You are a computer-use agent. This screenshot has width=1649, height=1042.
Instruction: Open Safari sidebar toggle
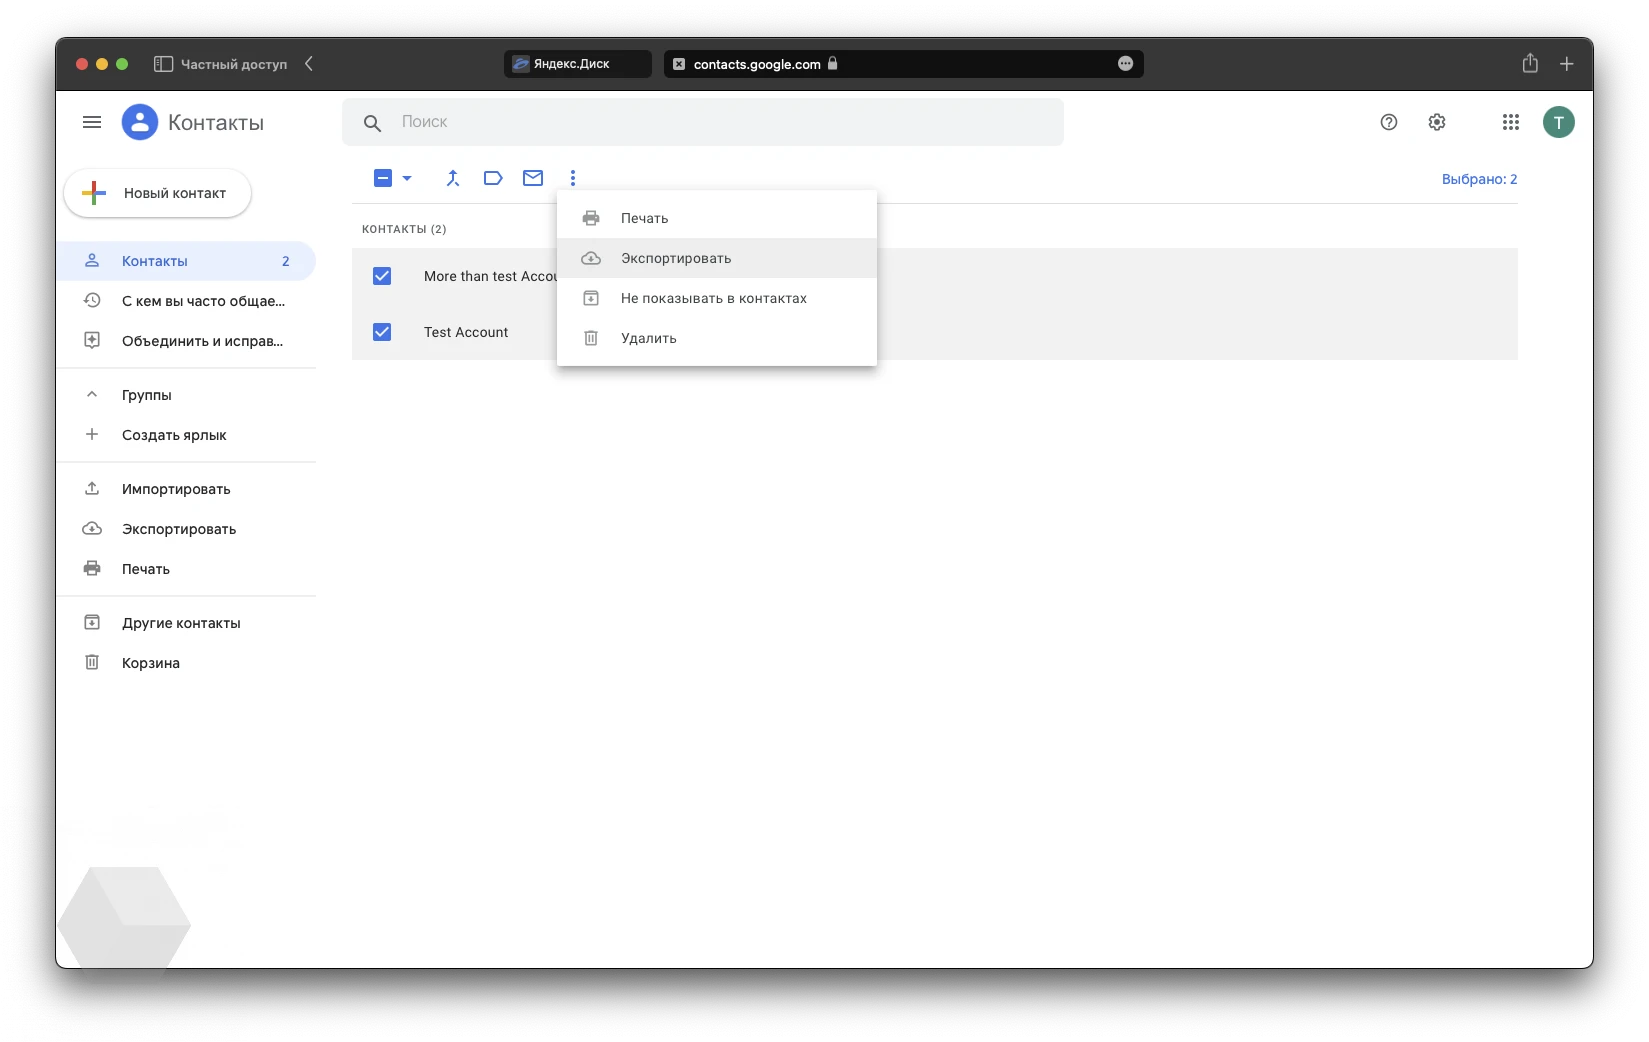click(164, 64)
